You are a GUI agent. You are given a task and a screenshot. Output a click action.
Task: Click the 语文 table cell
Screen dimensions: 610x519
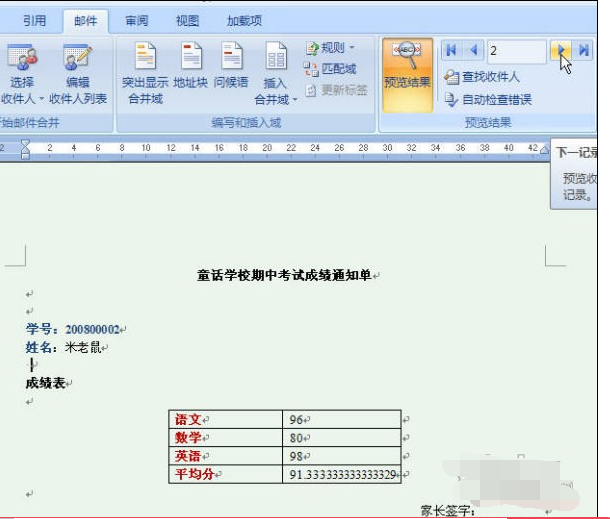click(x=226, y=419)
